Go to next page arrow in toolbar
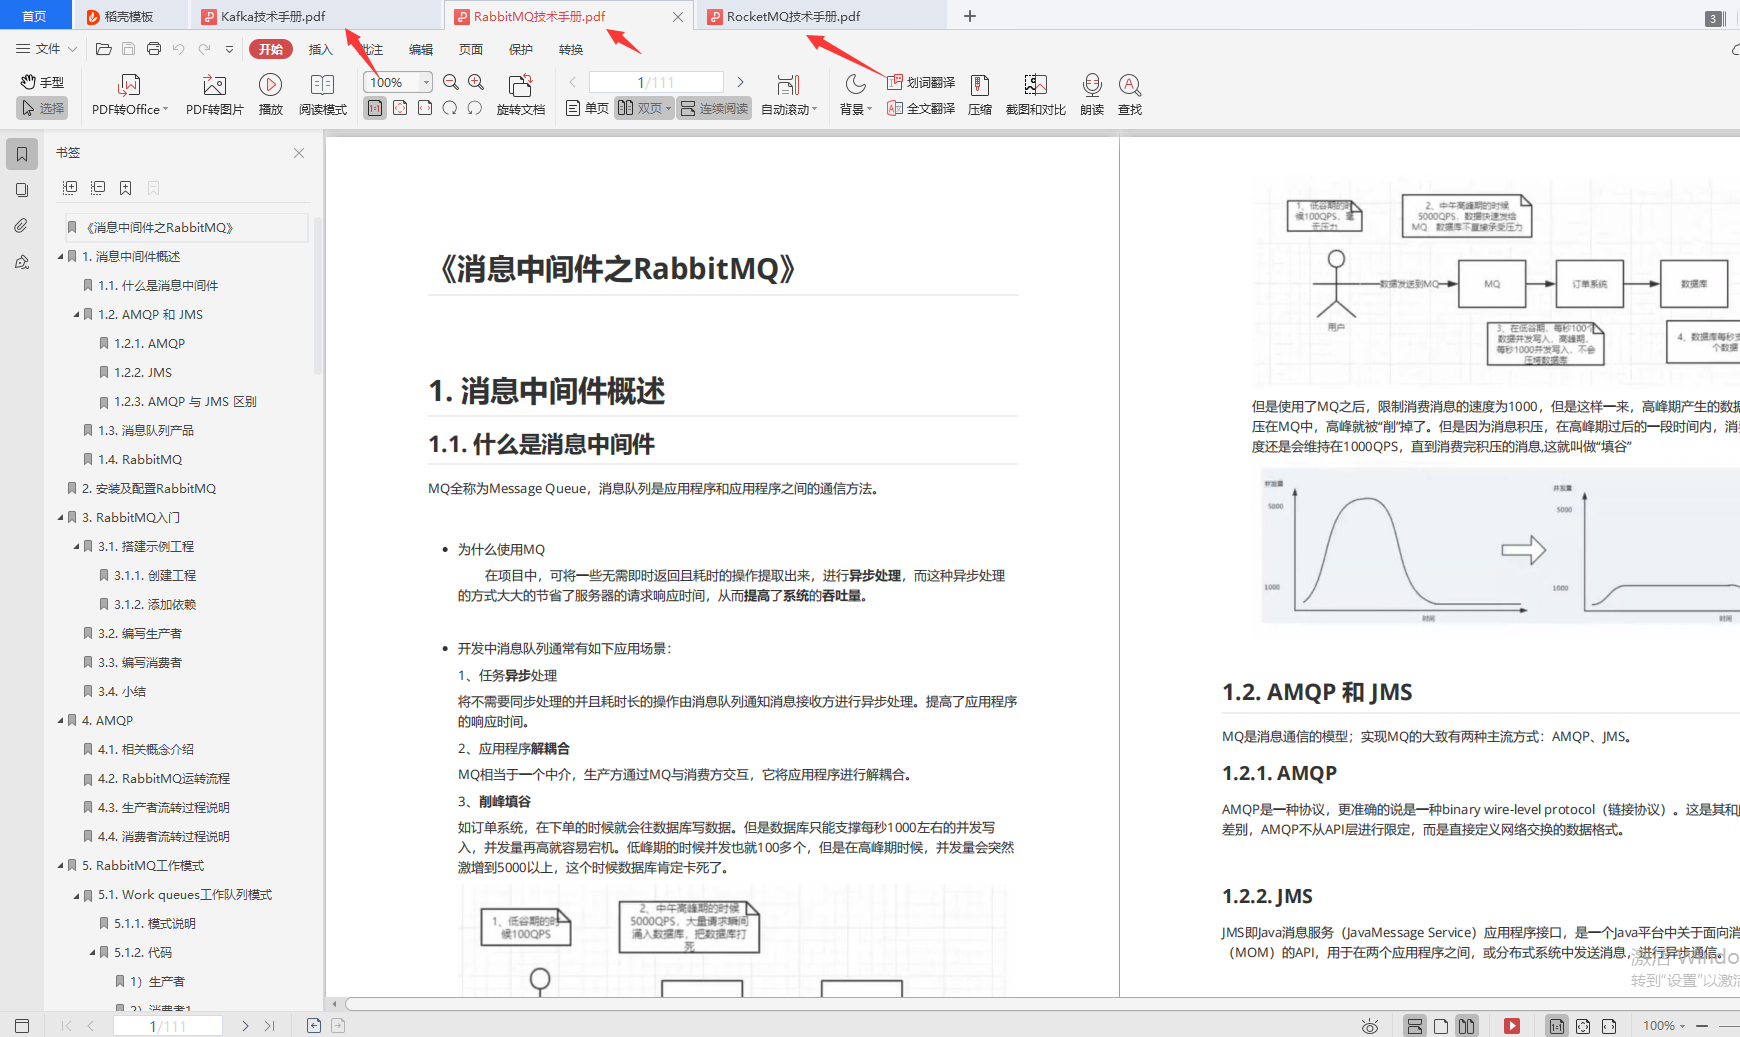 (x=740, y=82)
